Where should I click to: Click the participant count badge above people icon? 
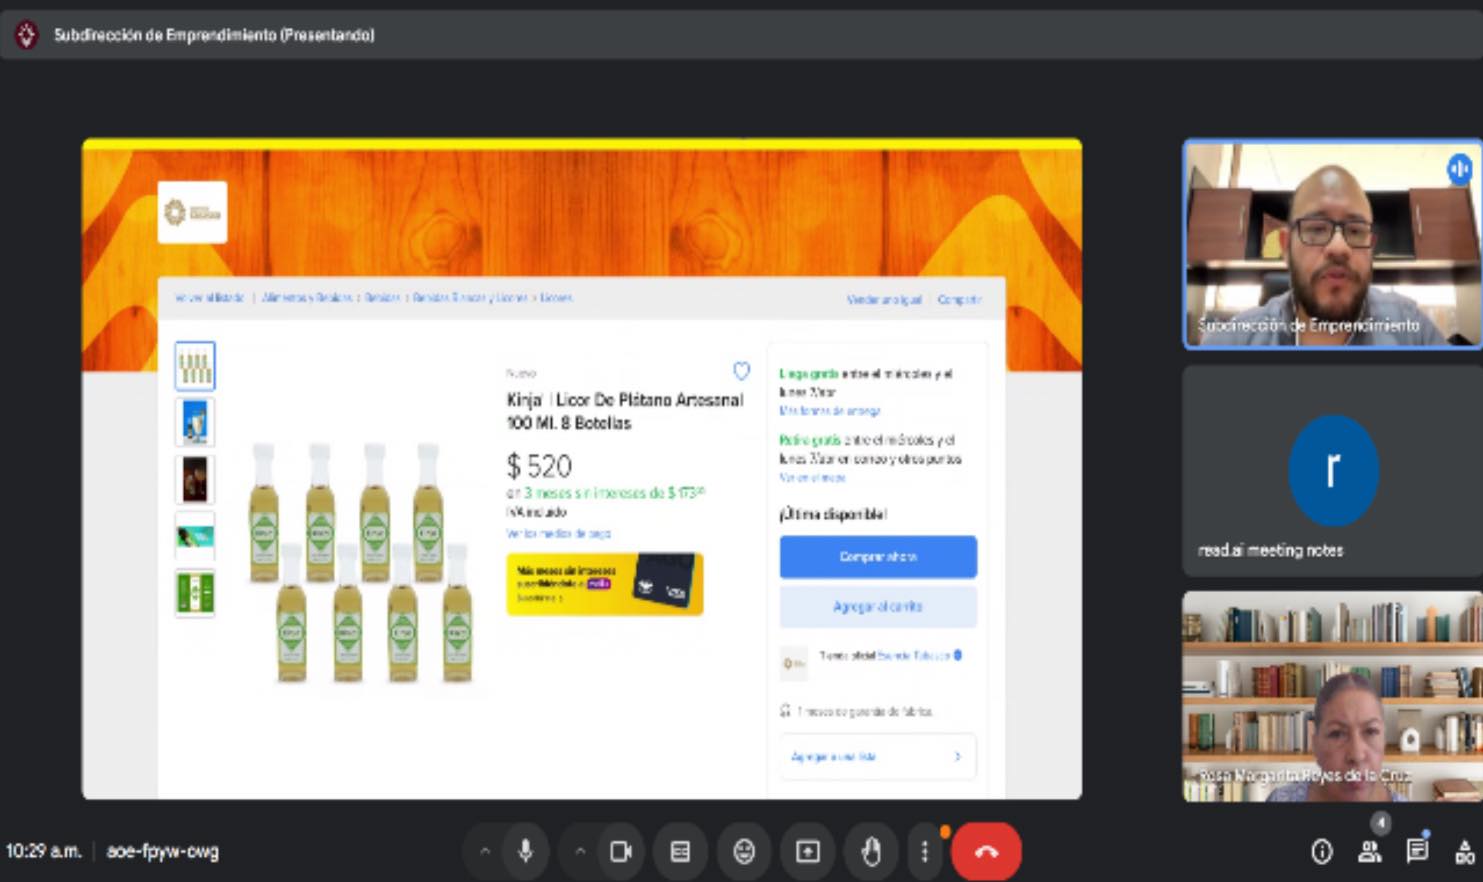tap(1381, 823)
